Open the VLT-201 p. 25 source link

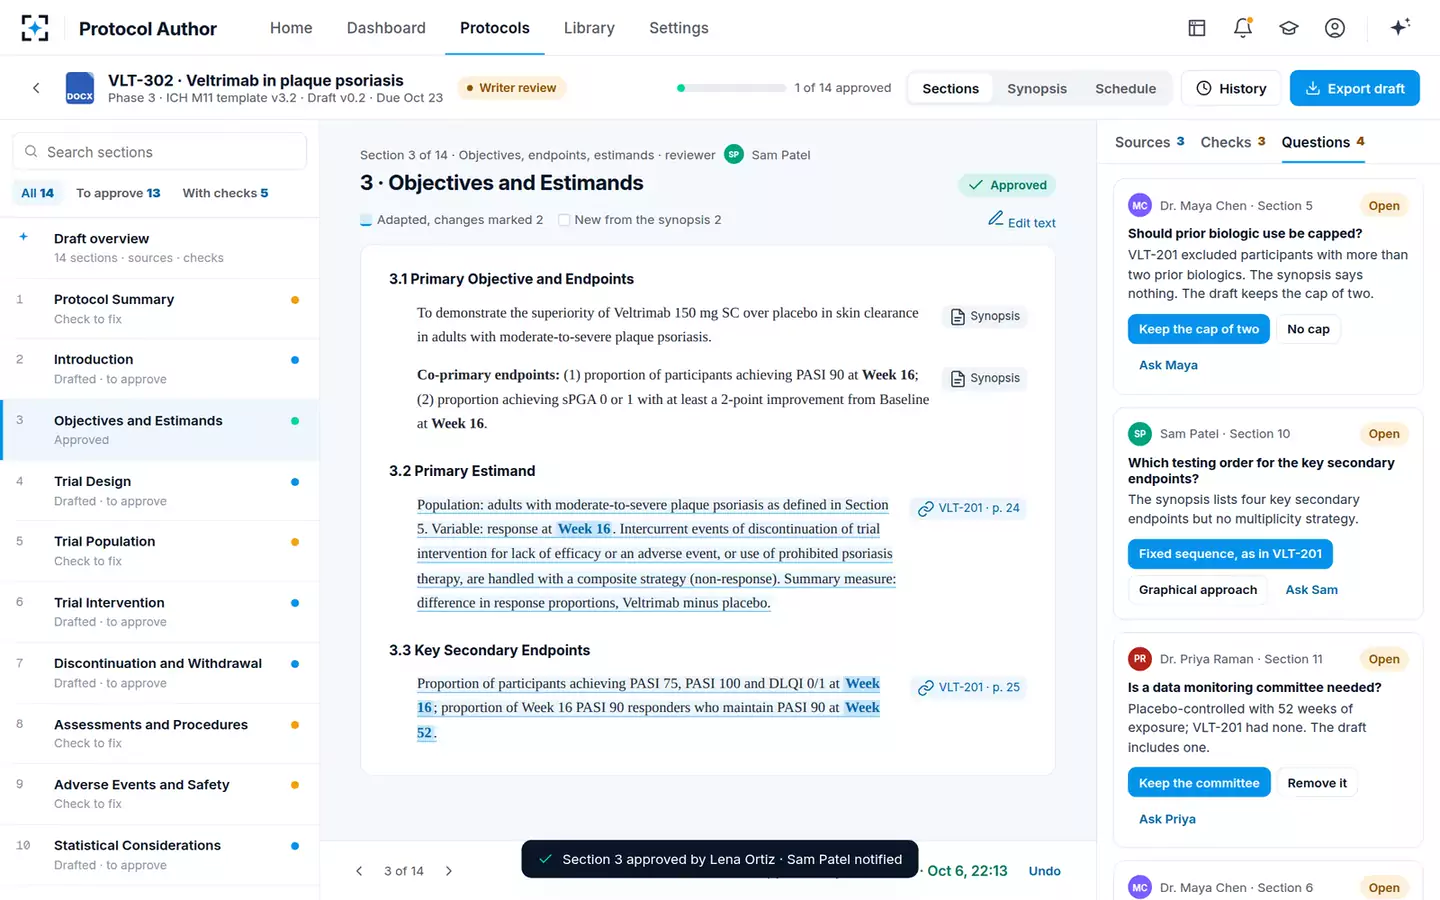click(969, 687)
